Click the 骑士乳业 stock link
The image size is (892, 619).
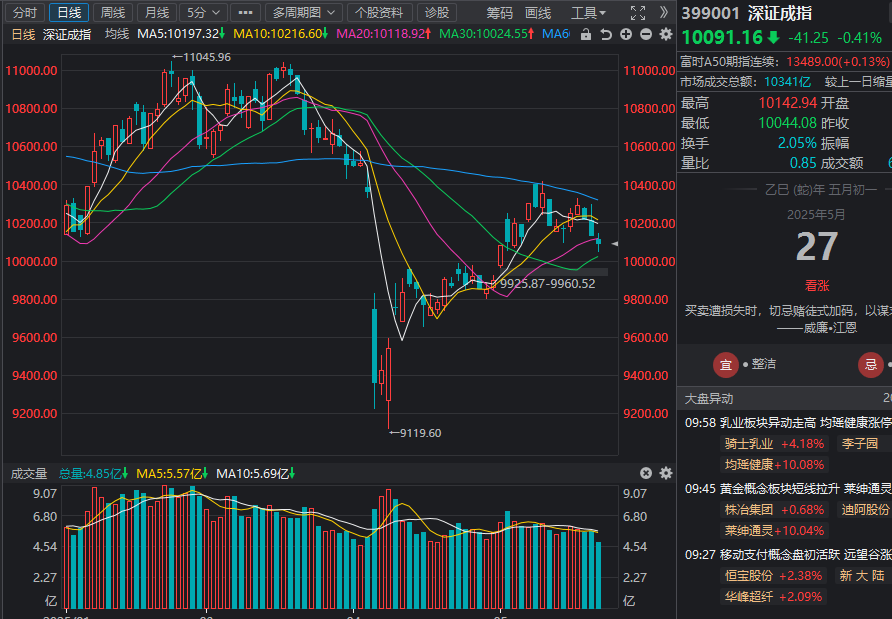[748, 443]
